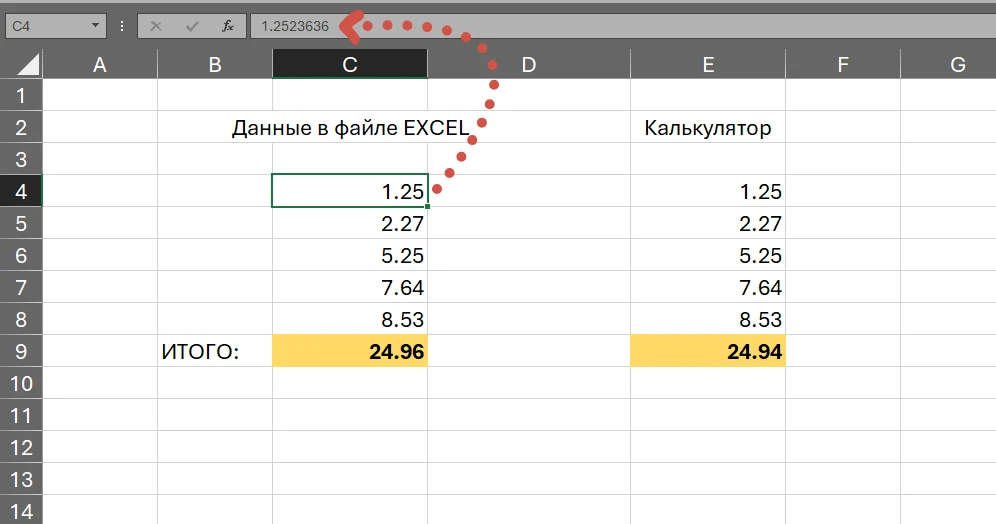Select column C header

[350, 64]
